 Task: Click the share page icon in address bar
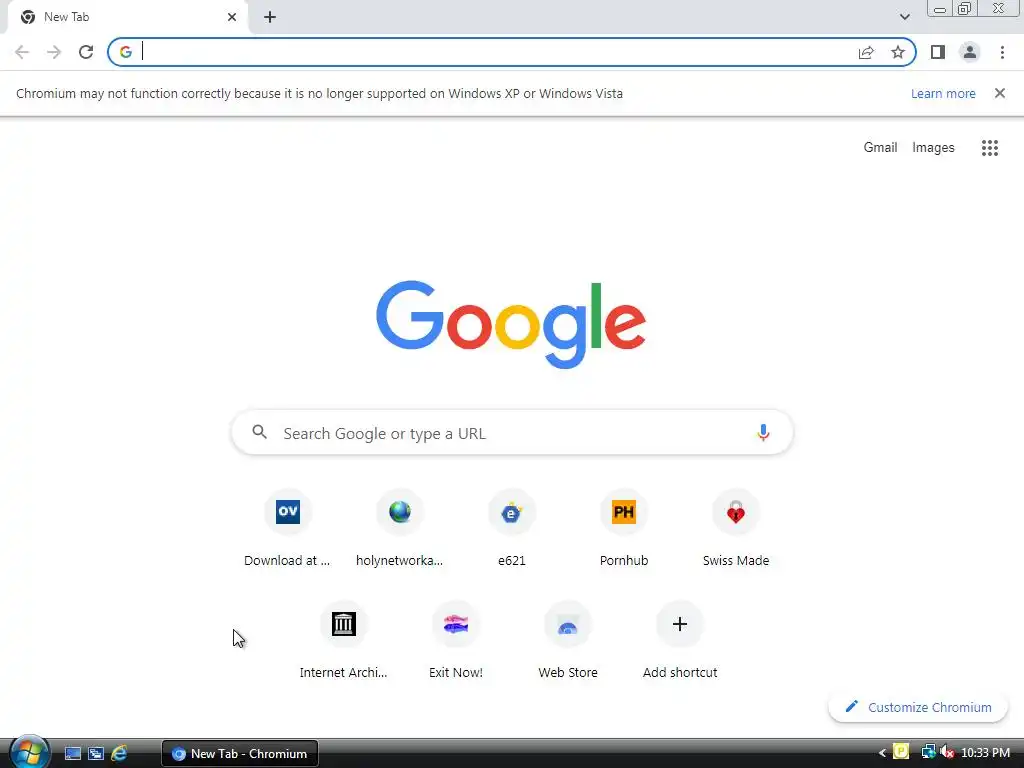pos(866,52)
